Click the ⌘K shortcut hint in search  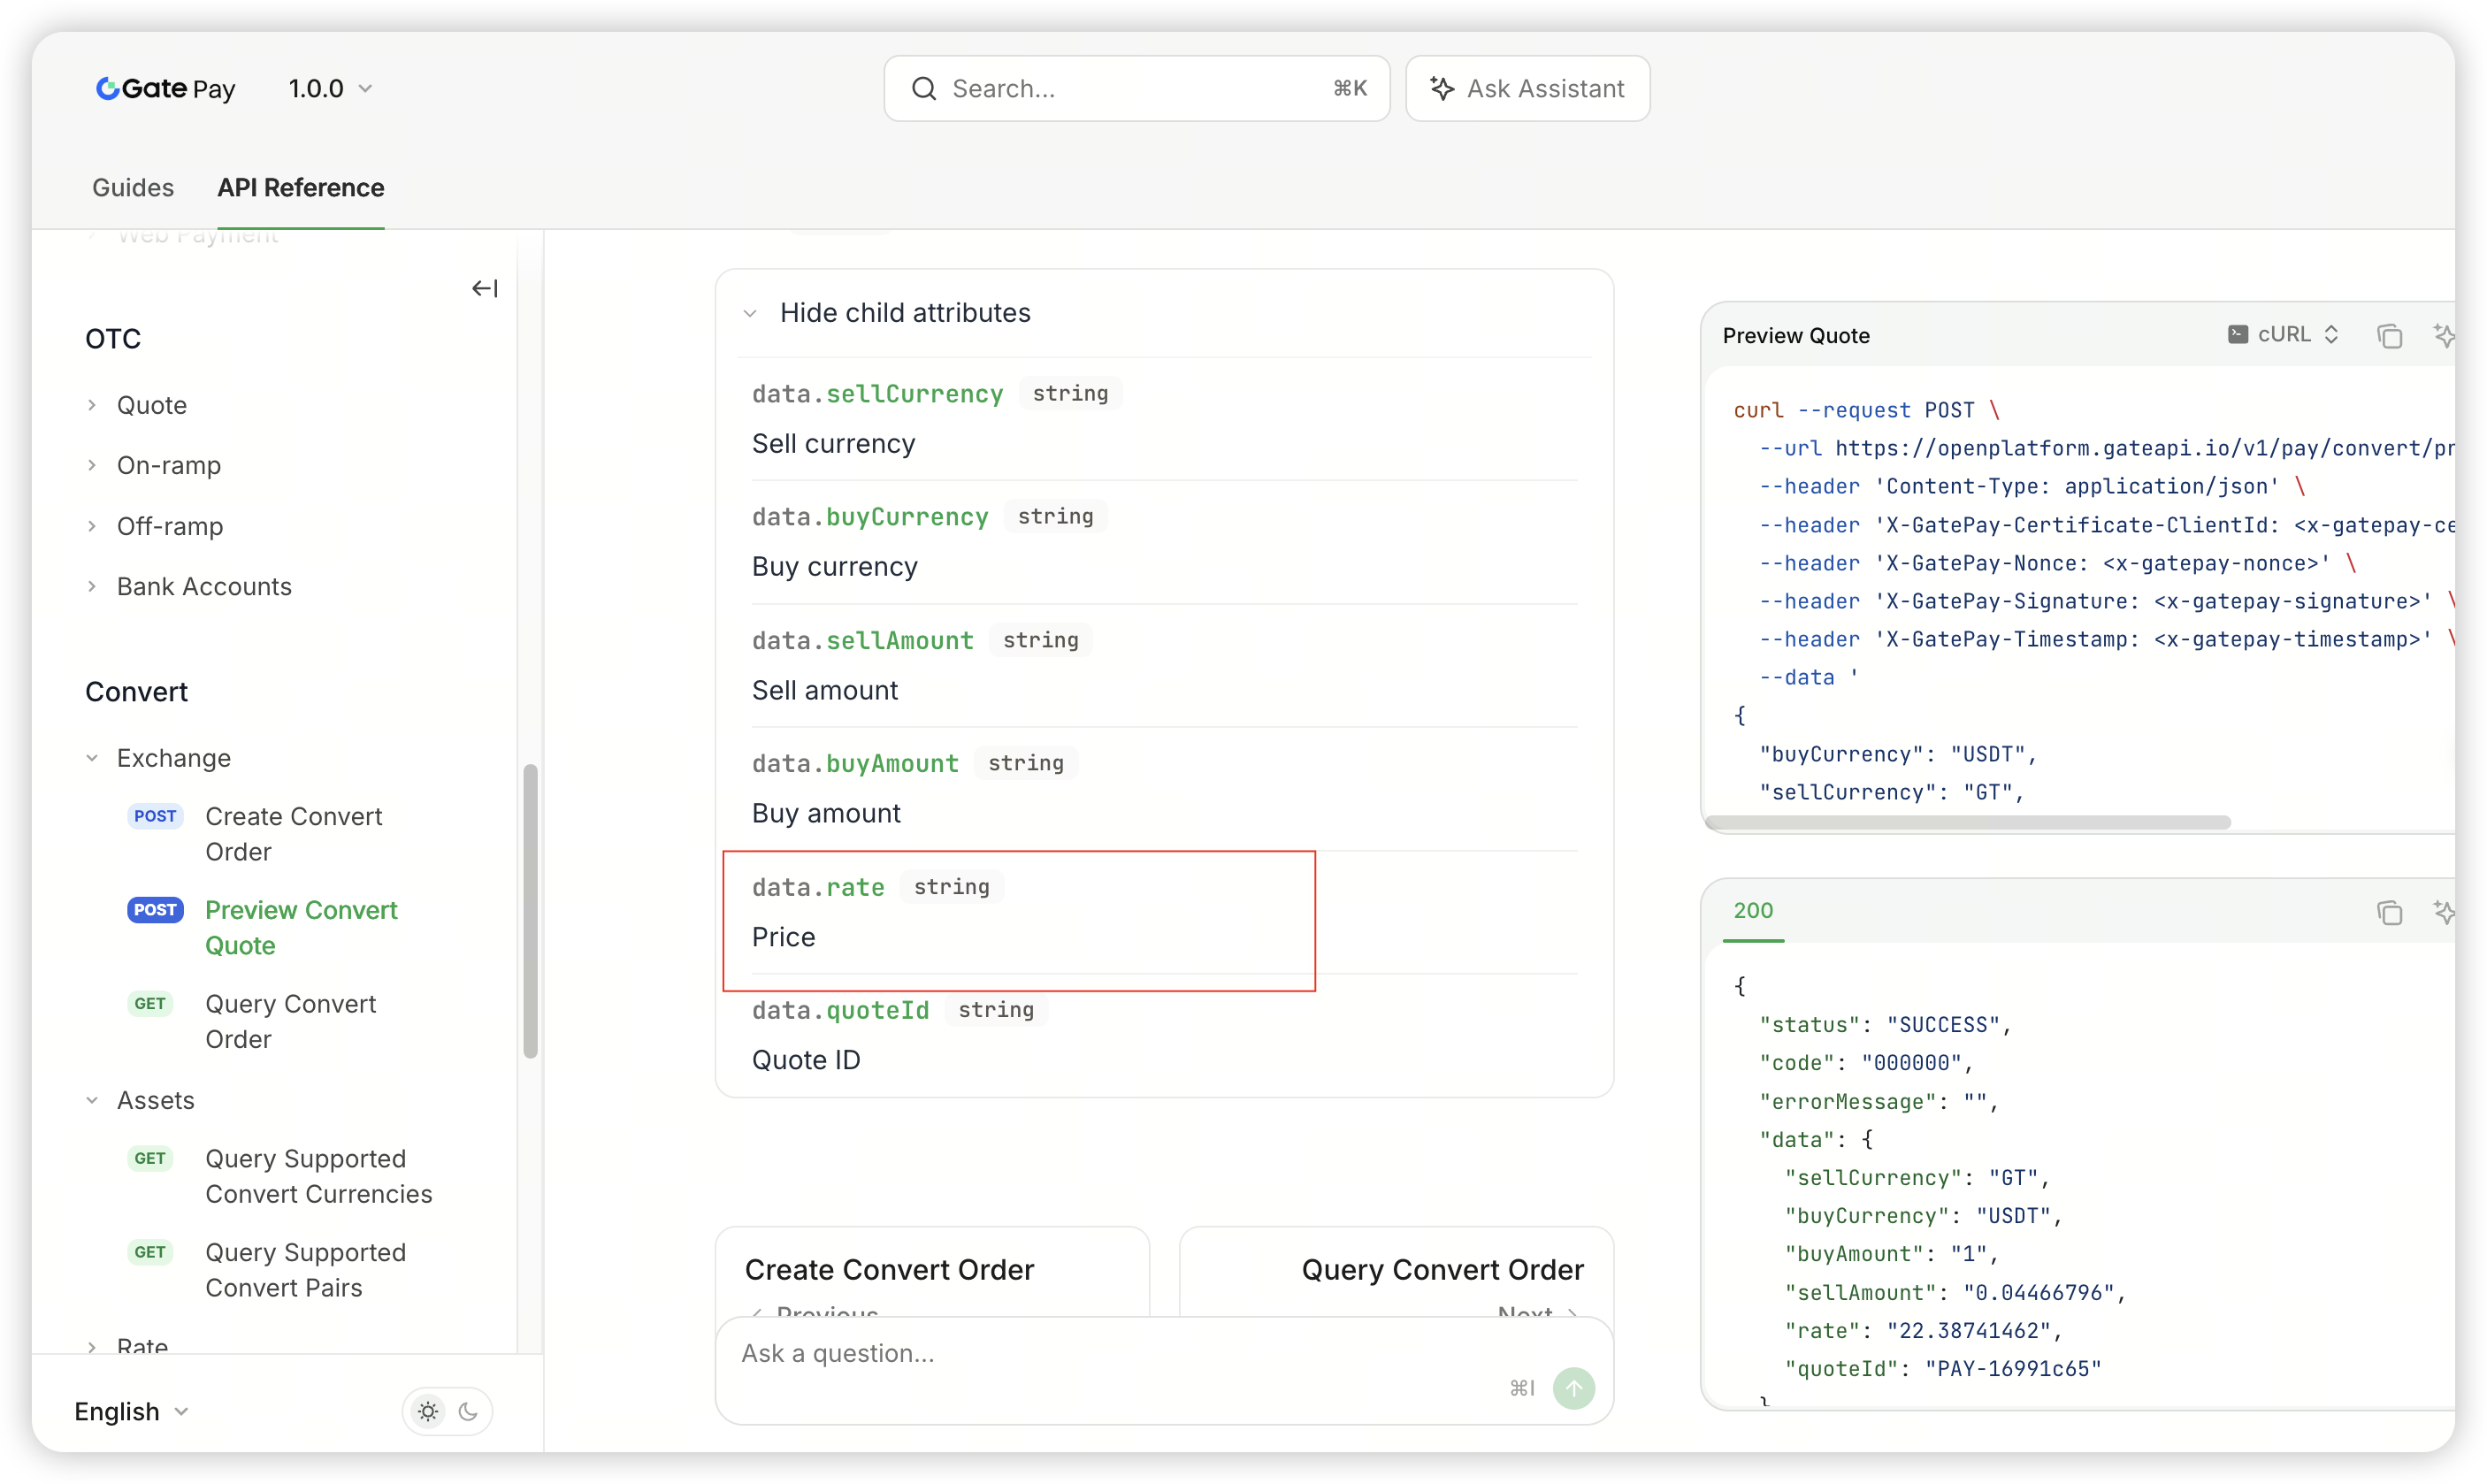(x=1349, y=89)
